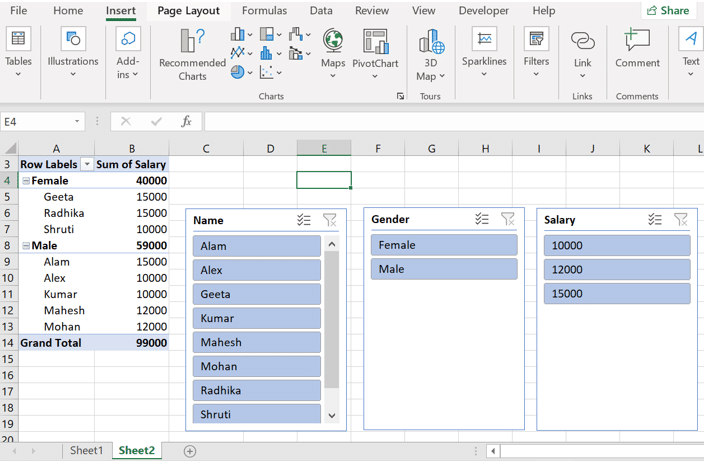The width and height of the screenshot is (704, 461).
Task: Expand column chart dropdown arrow
Action: pos(250,35)
